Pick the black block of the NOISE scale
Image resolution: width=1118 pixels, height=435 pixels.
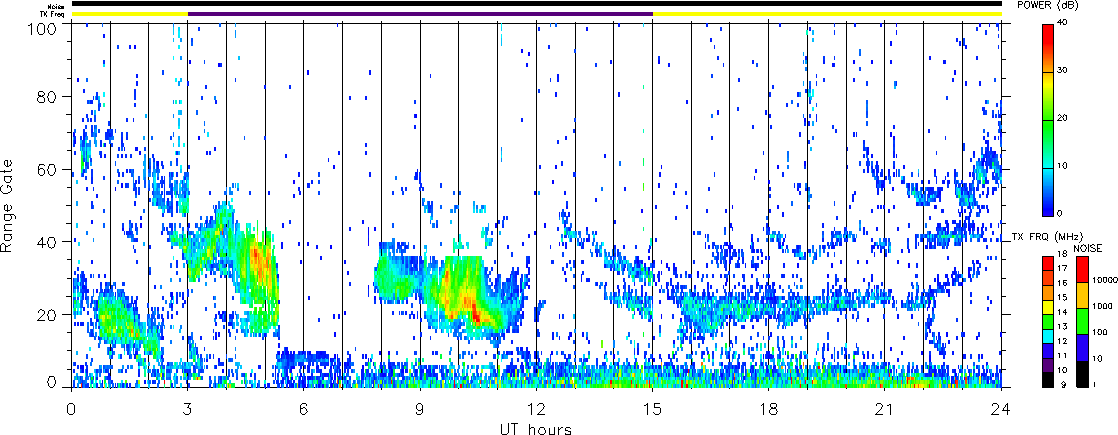pos(1082,374)
